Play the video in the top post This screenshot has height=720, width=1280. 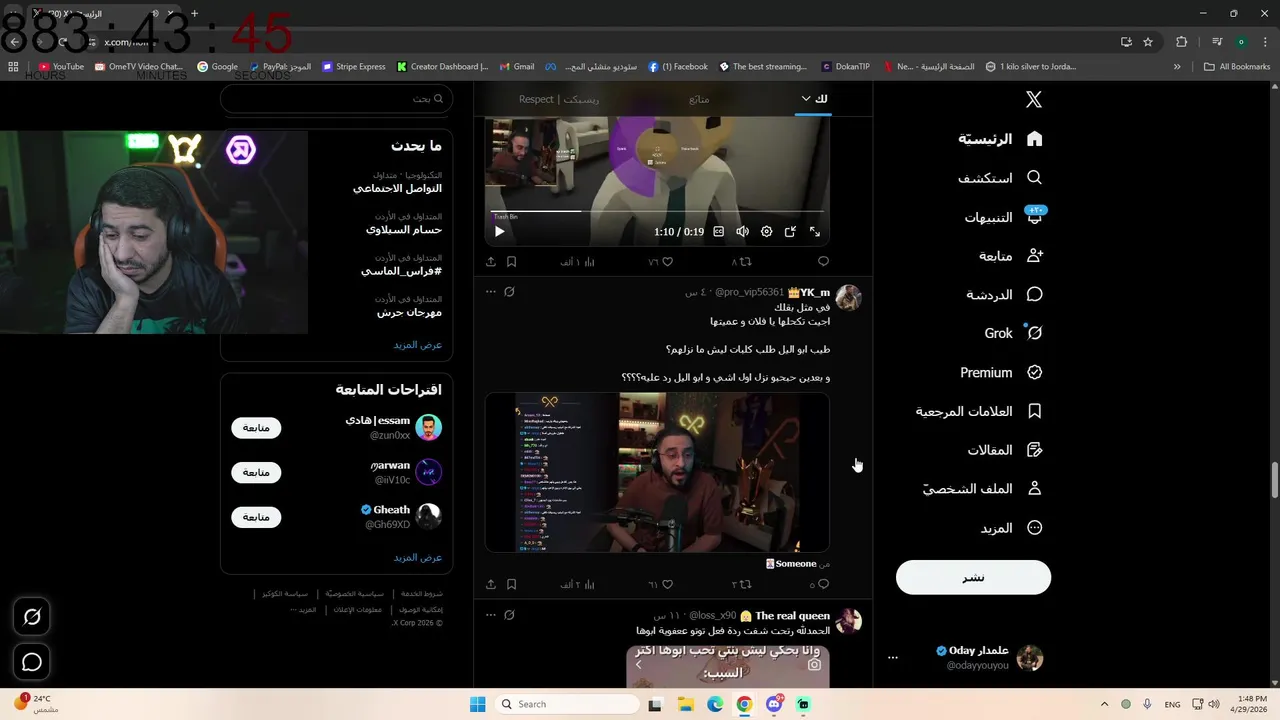(499, 231)
